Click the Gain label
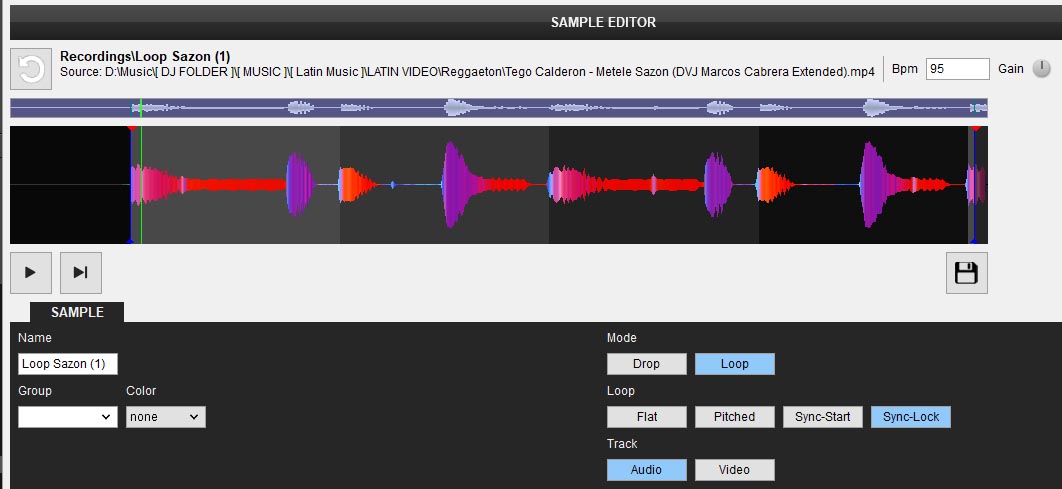The width and height of the screenshot is (1062, 489). 1011,68
